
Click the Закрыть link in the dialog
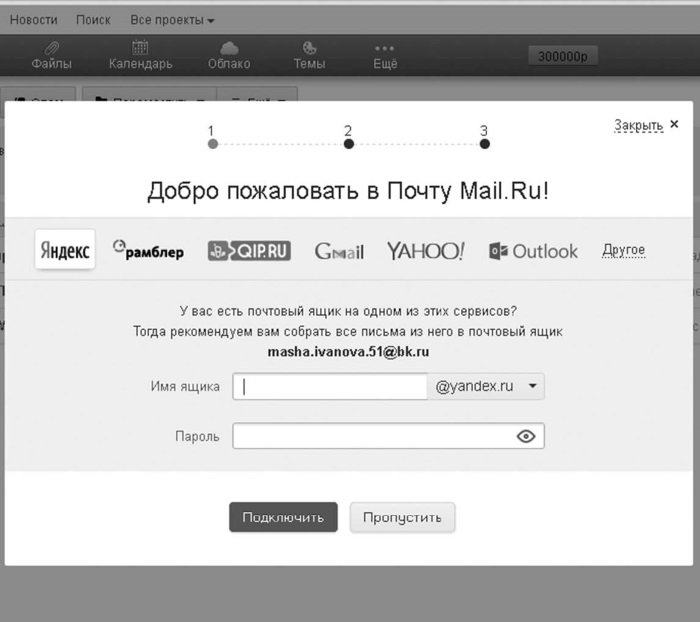[638, 125]
